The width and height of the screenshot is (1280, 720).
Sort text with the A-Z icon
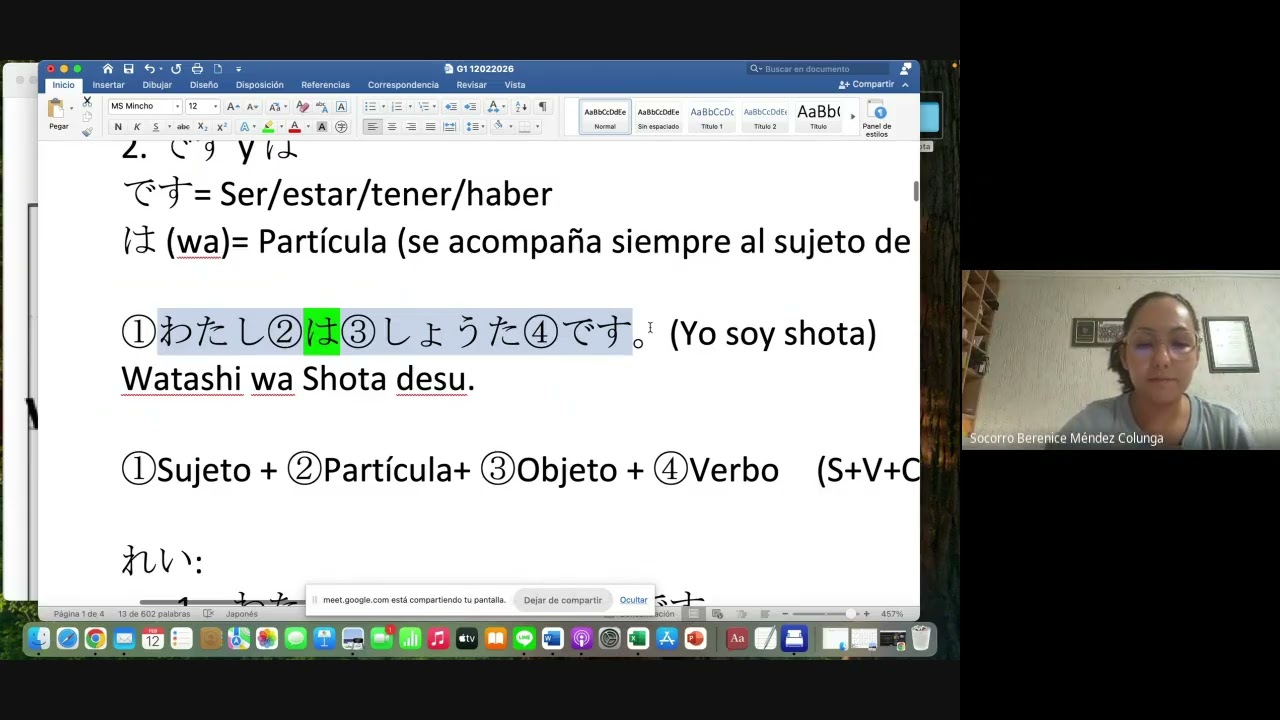[x=521, y=106]
